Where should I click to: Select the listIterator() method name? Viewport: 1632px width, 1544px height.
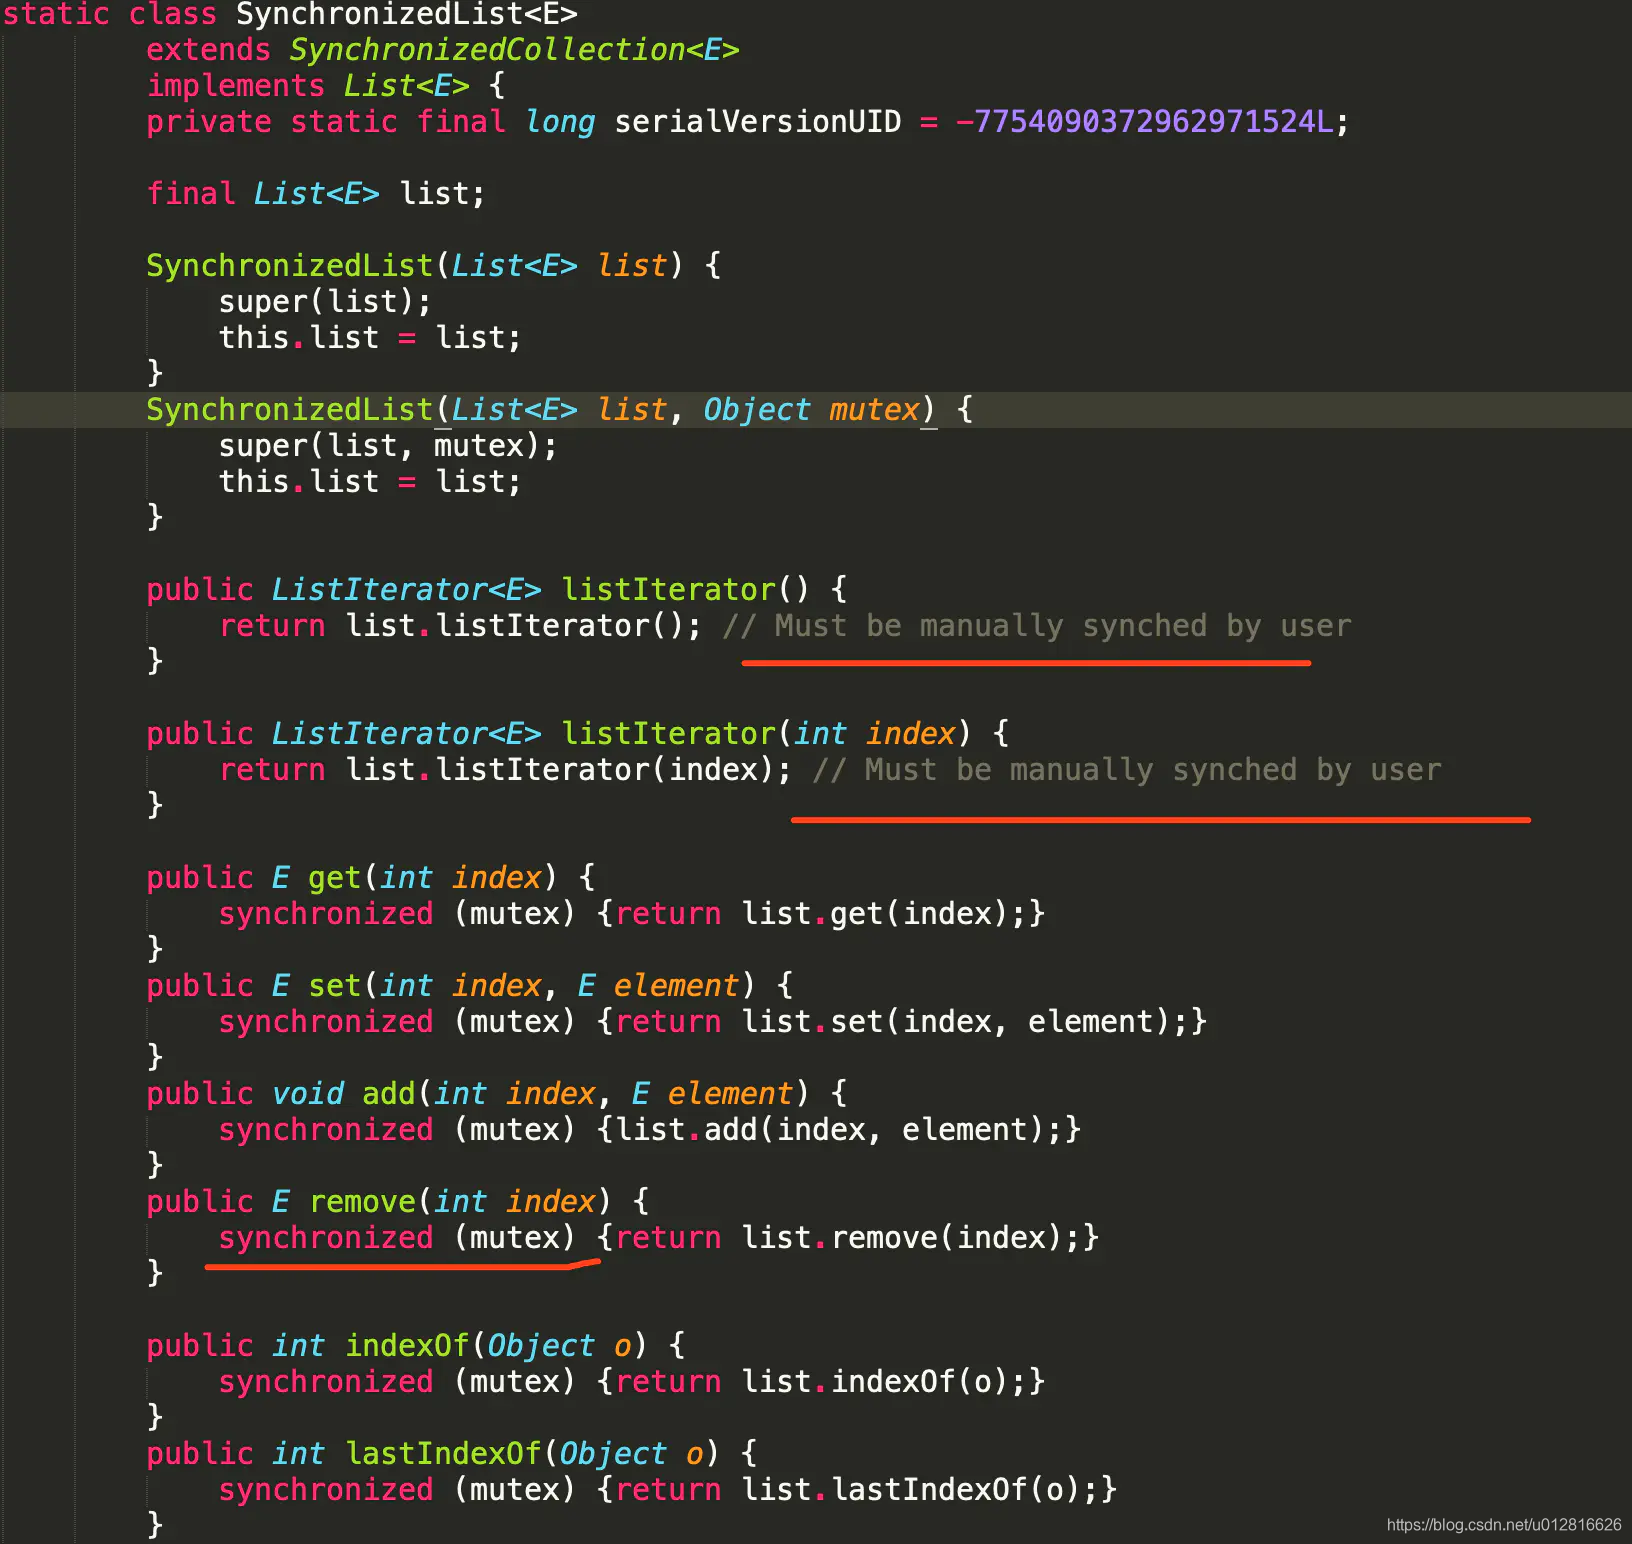click(x=666, y=589)
